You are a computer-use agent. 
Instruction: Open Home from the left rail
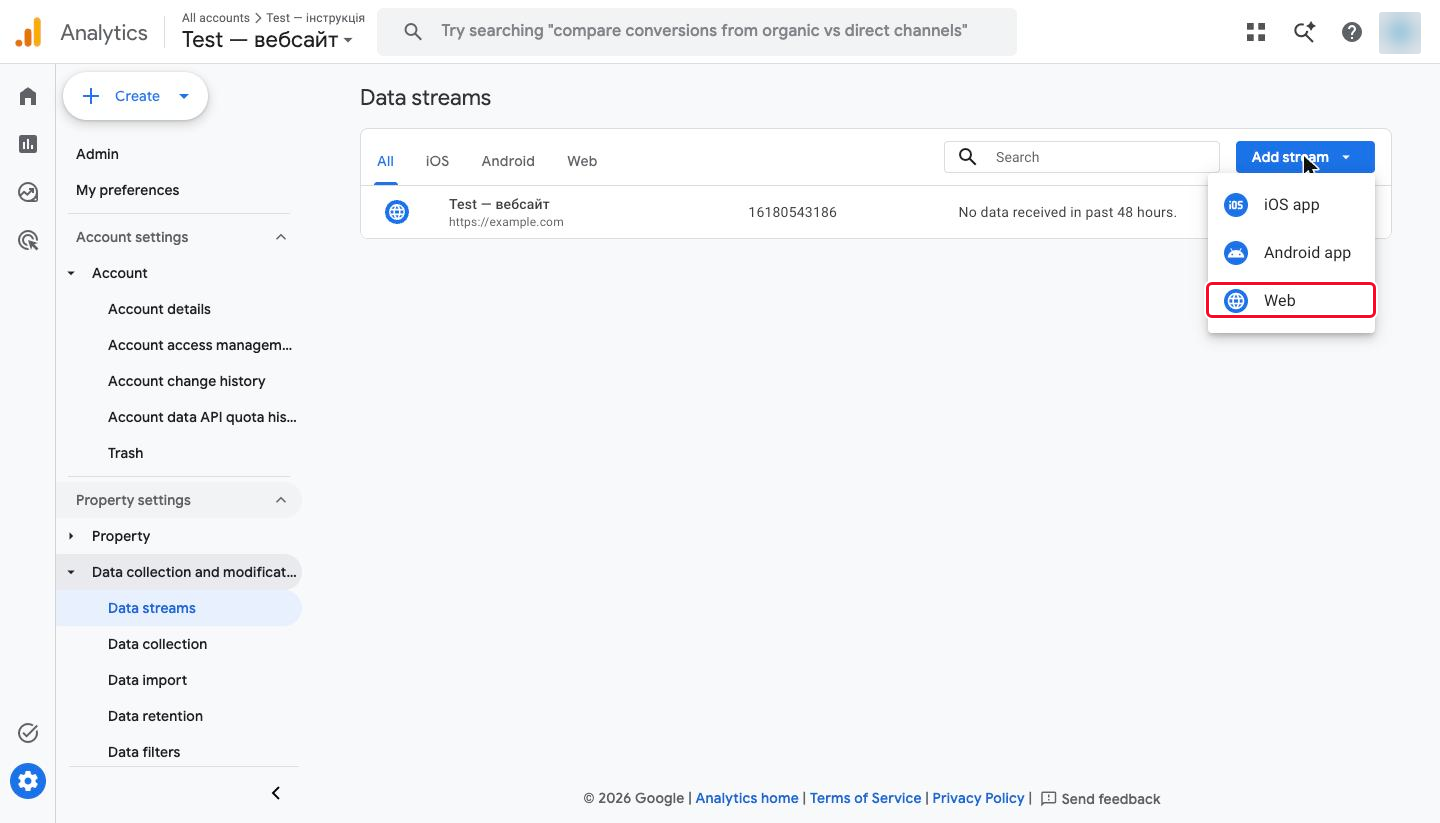[28, 96]
